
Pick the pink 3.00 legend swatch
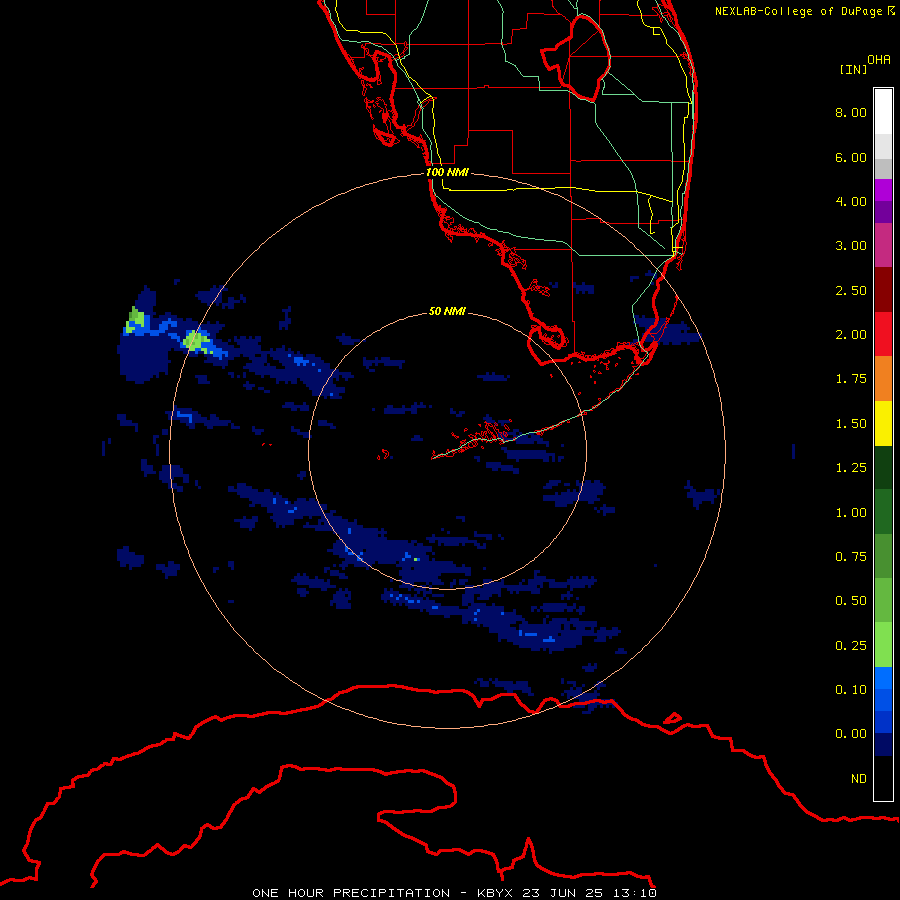883,245
